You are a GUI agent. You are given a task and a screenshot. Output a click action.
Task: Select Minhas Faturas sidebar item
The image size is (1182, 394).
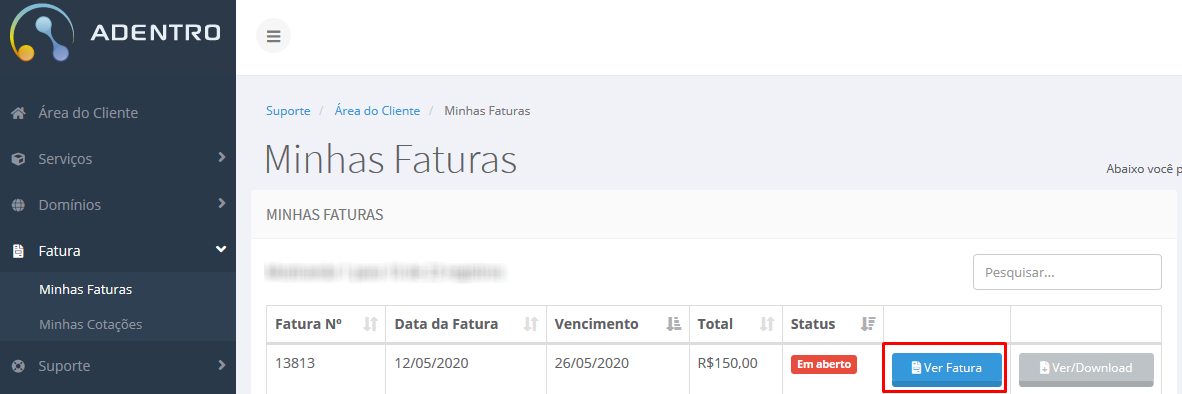[x=86, y=289]
